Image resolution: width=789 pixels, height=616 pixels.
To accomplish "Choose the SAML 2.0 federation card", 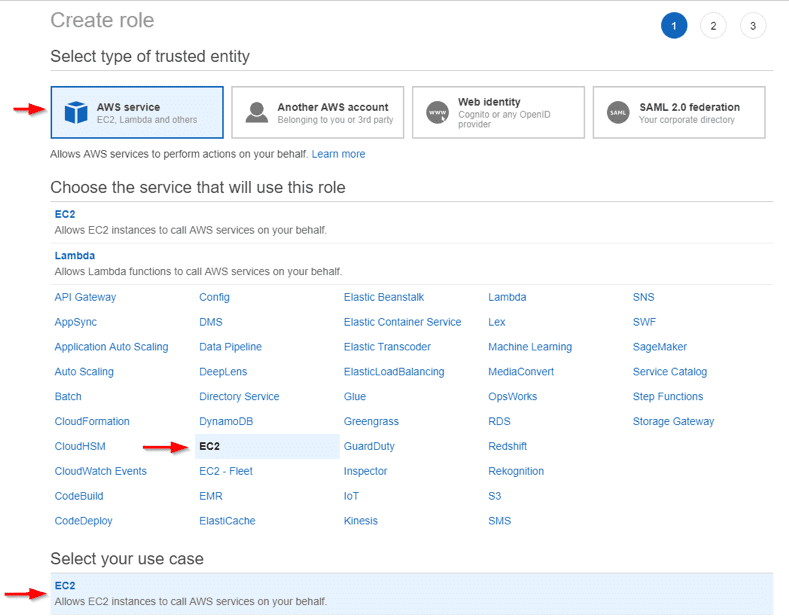I will pyautogui.click(x=679, y=112).
